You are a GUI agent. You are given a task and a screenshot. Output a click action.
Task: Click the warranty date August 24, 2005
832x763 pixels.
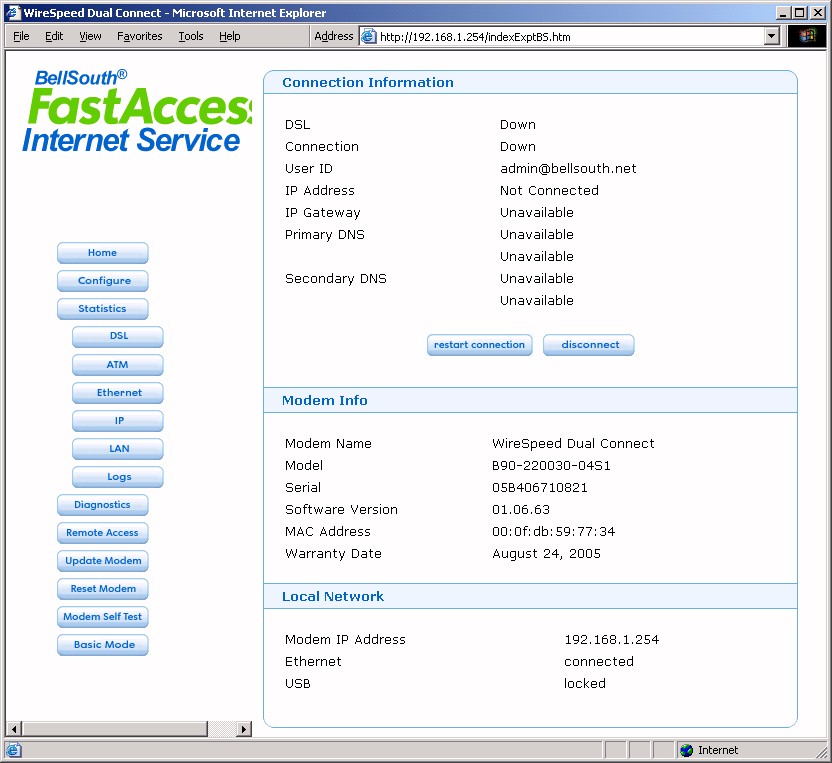click(x=546, y=554)
